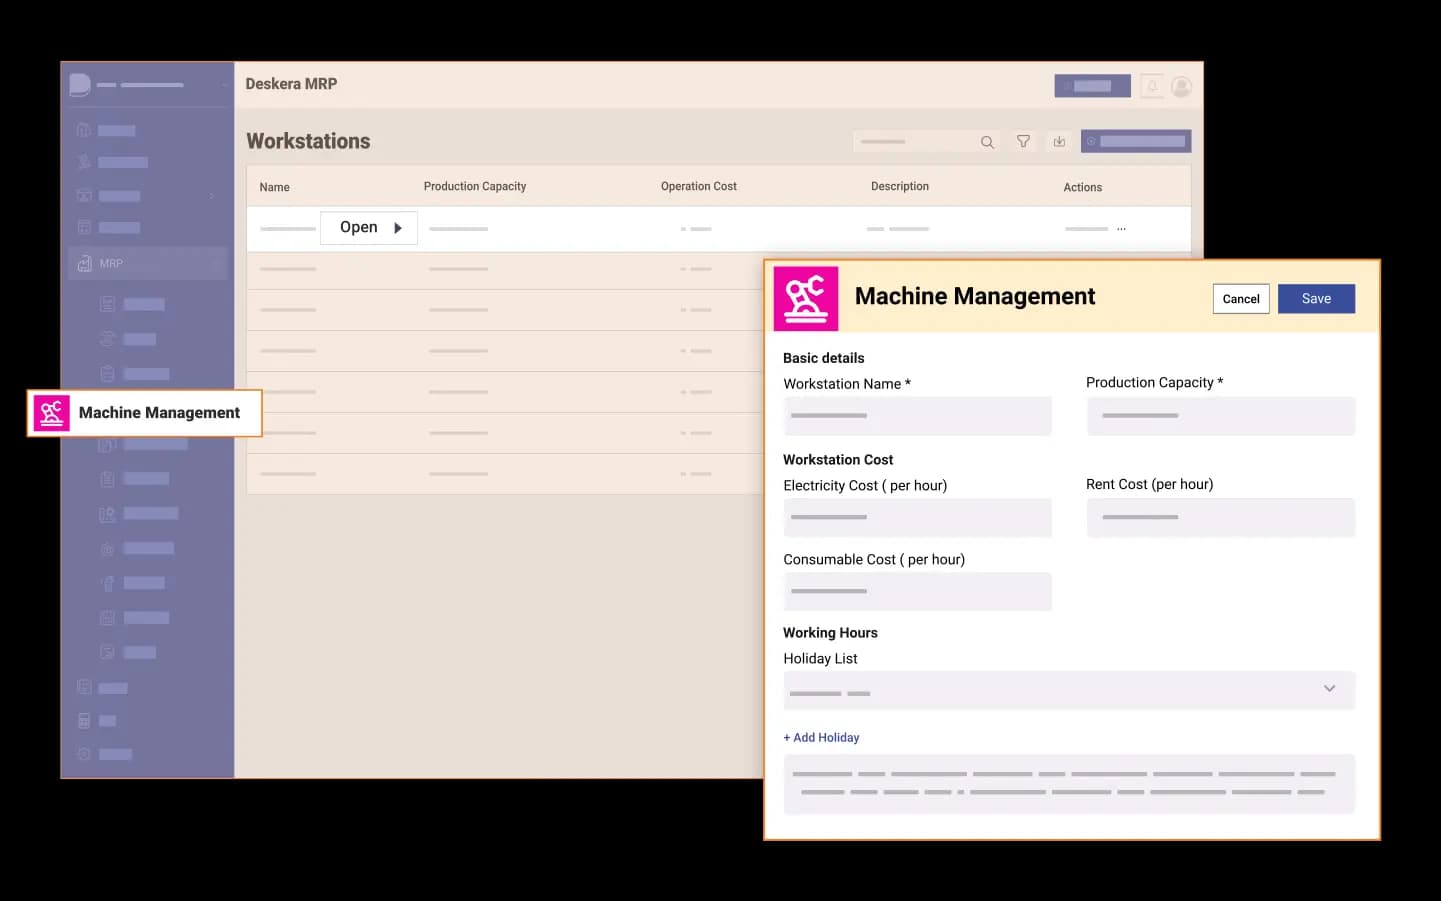Viewport: 1441px width, 901px height.
Task: Expand the Holiday List dropdown
Action: 1329,689
